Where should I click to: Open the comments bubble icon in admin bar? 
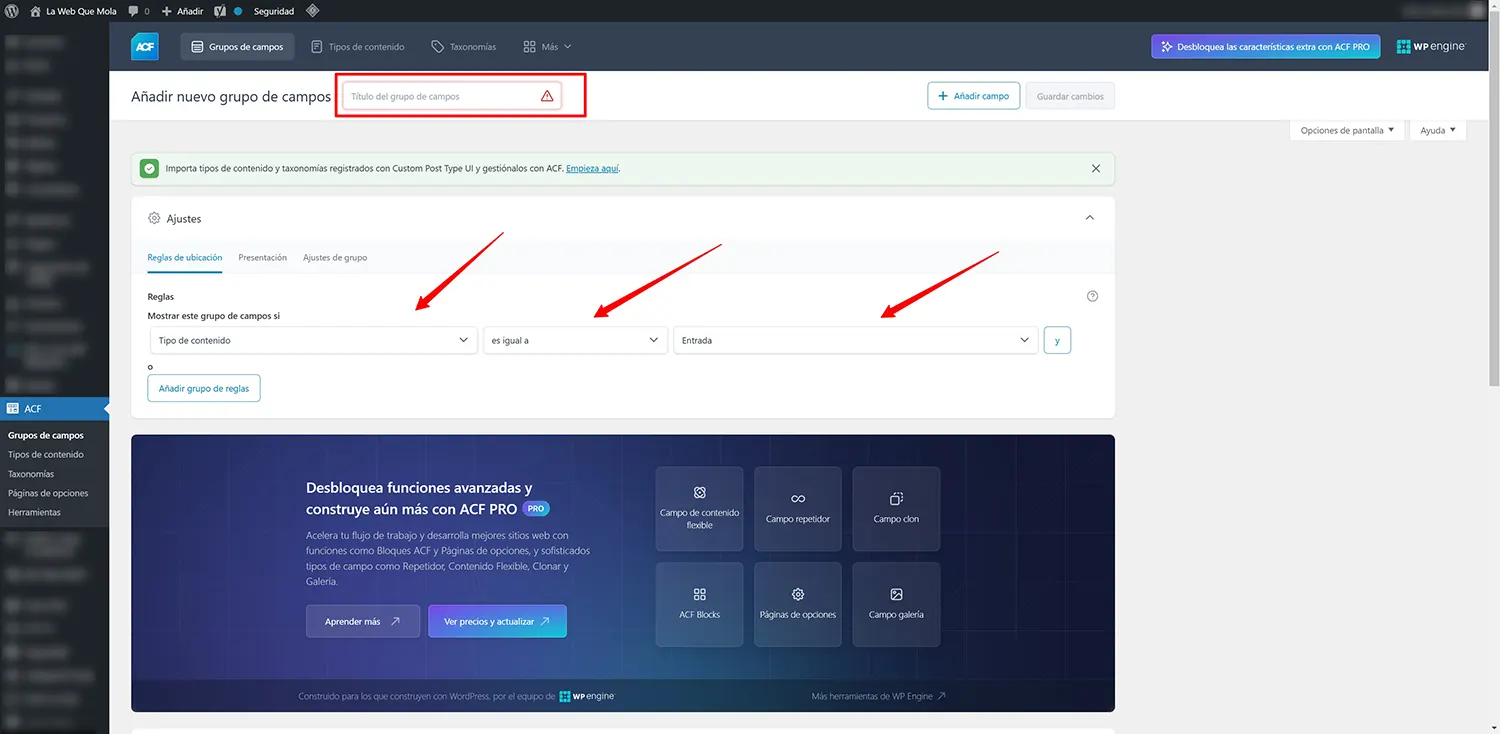click(x=134, y=11)
